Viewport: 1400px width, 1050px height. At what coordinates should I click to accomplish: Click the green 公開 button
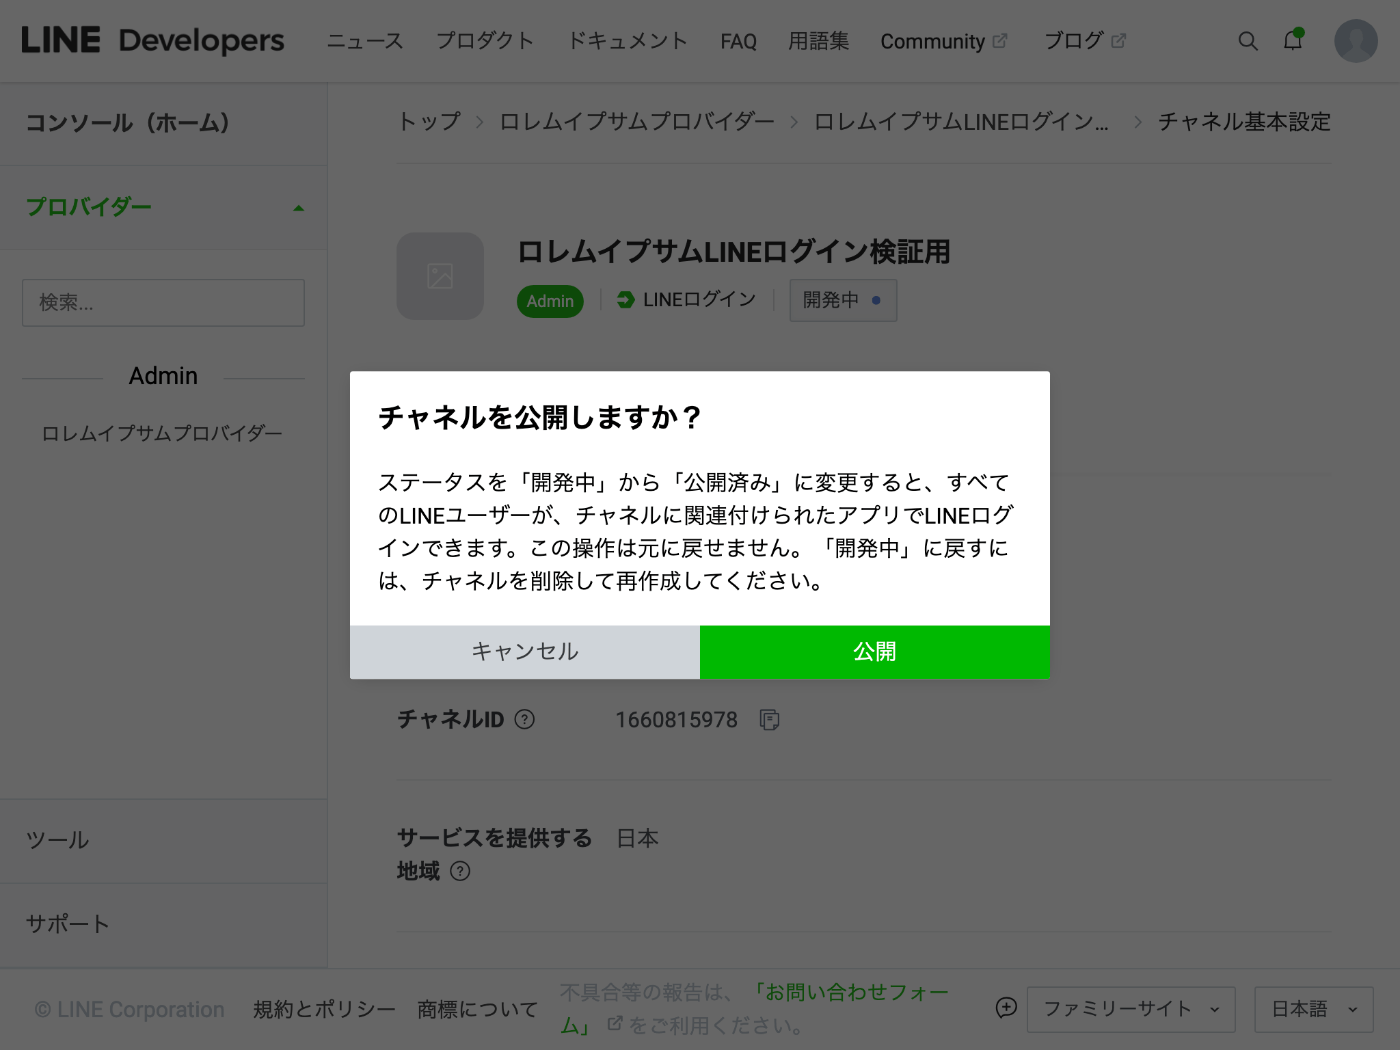coord(875,652)
